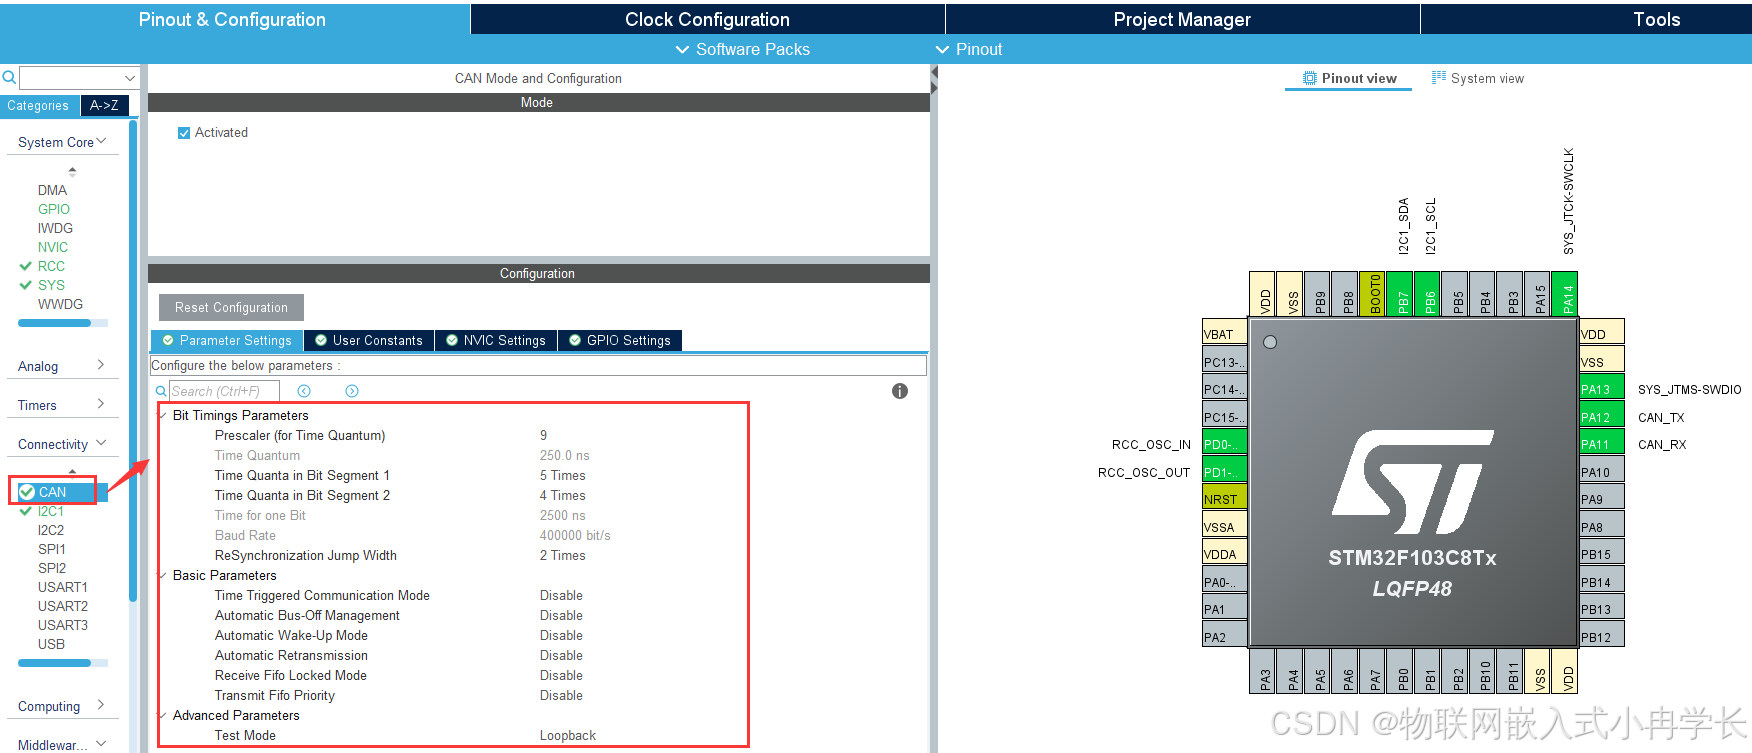
Task: Collapse the Connectivity category
Action: [62, 444]
